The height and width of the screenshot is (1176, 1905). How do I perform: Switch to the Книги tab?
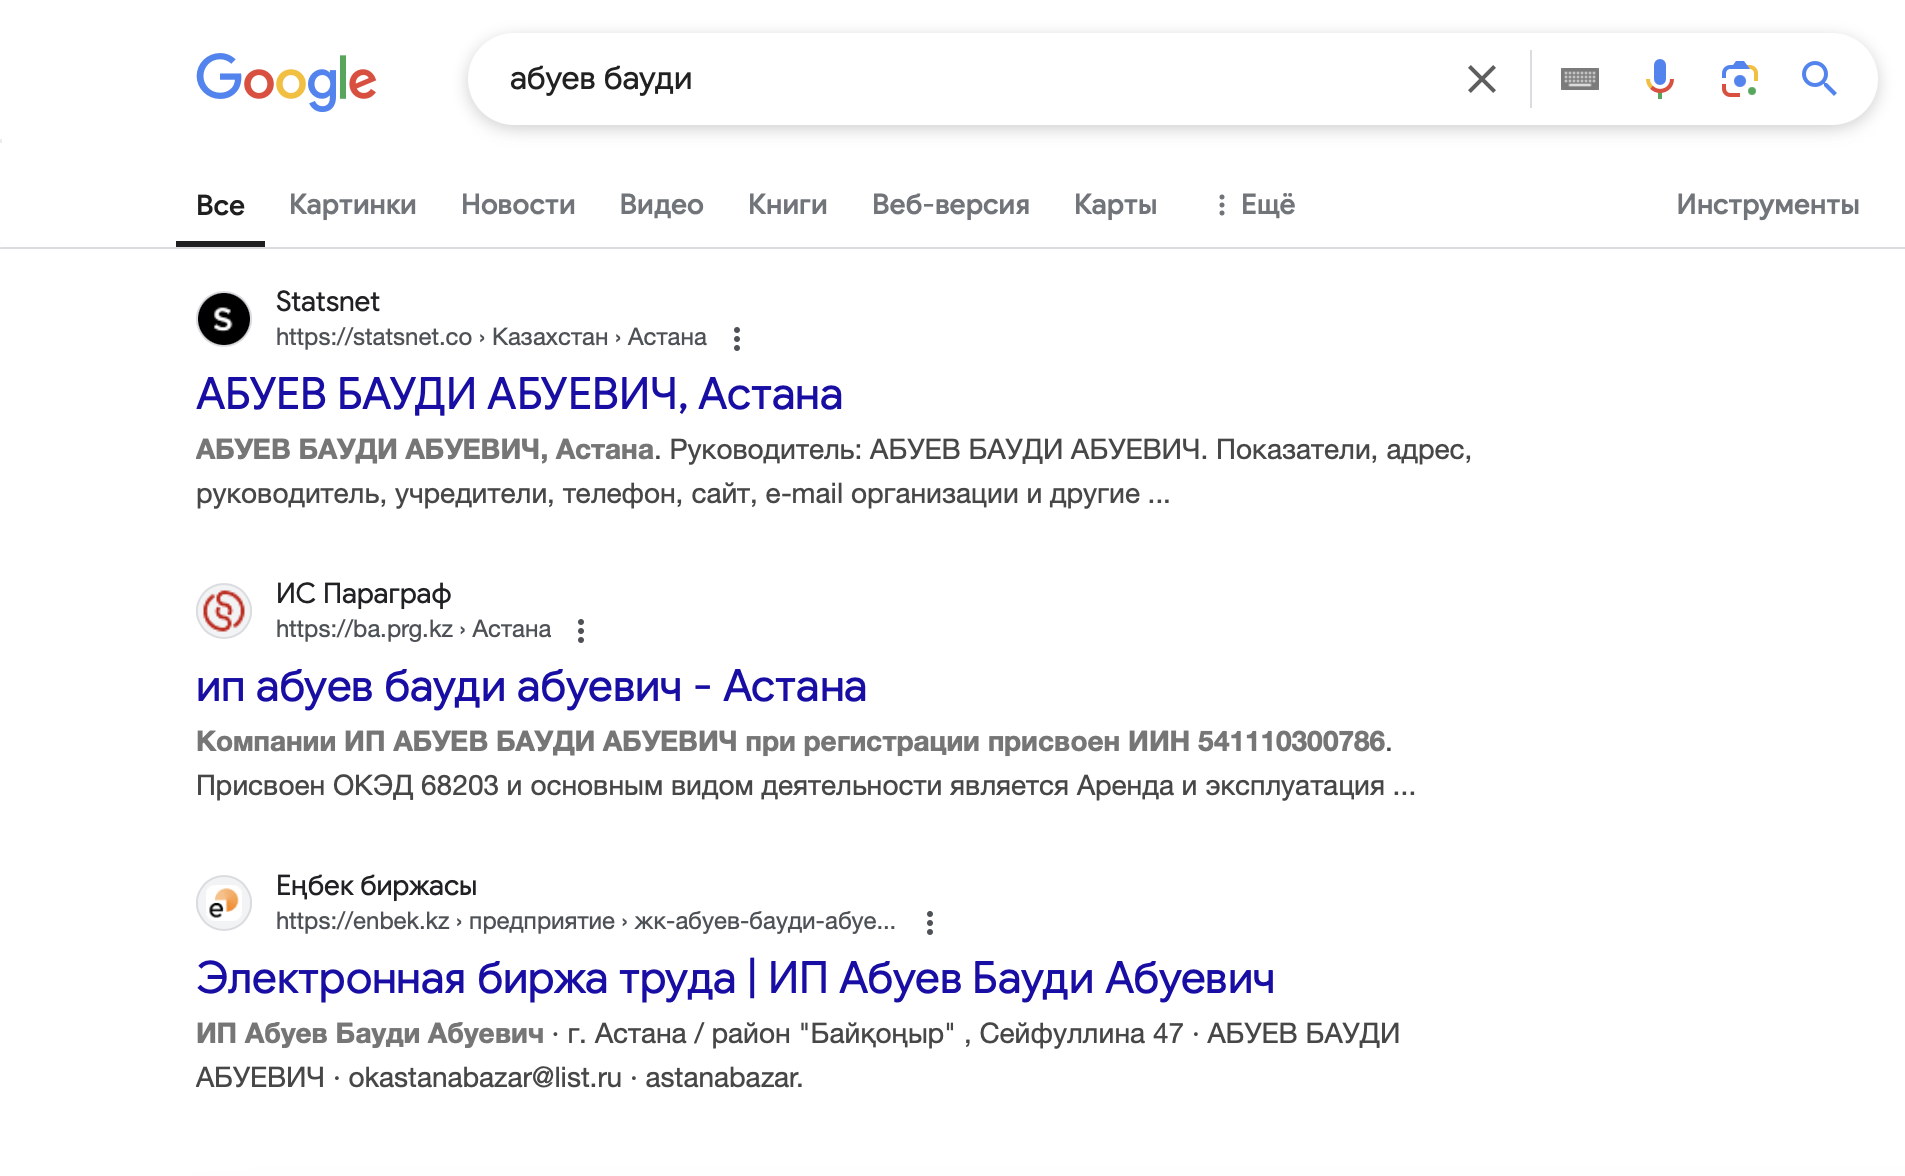point(787,205)
